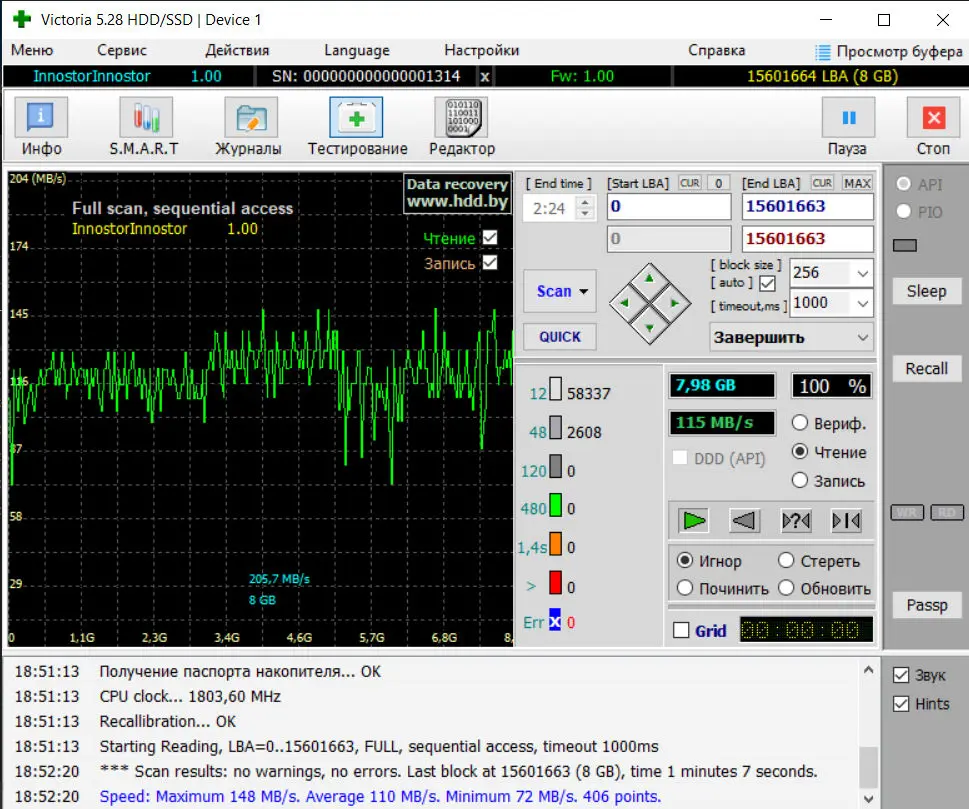Screen dimensions: 969x809
Task: Select the Обновить error action radio
Action: [x=786, y=588]
